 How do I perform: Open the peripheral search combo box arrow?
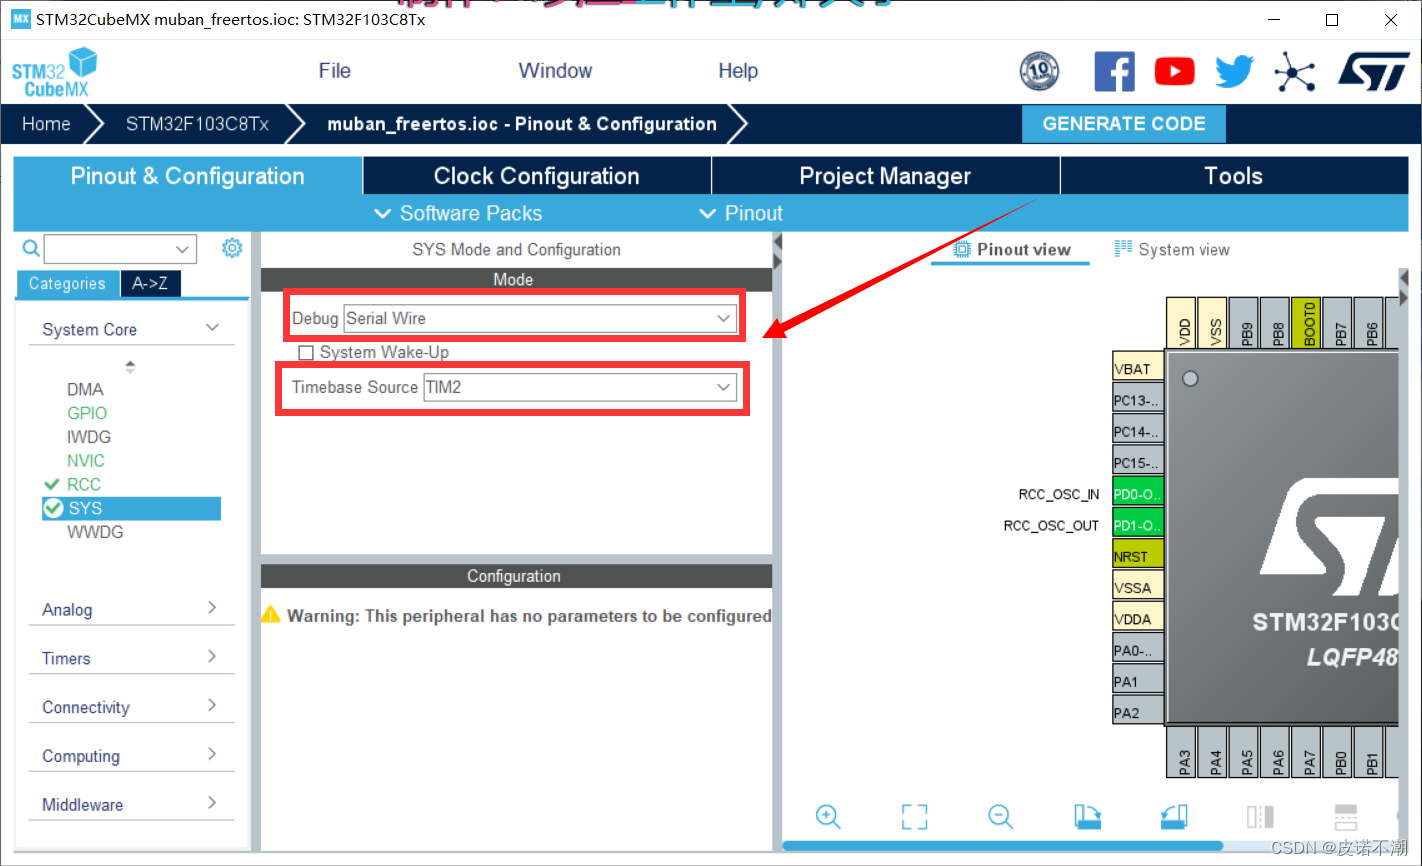[182, 249]
